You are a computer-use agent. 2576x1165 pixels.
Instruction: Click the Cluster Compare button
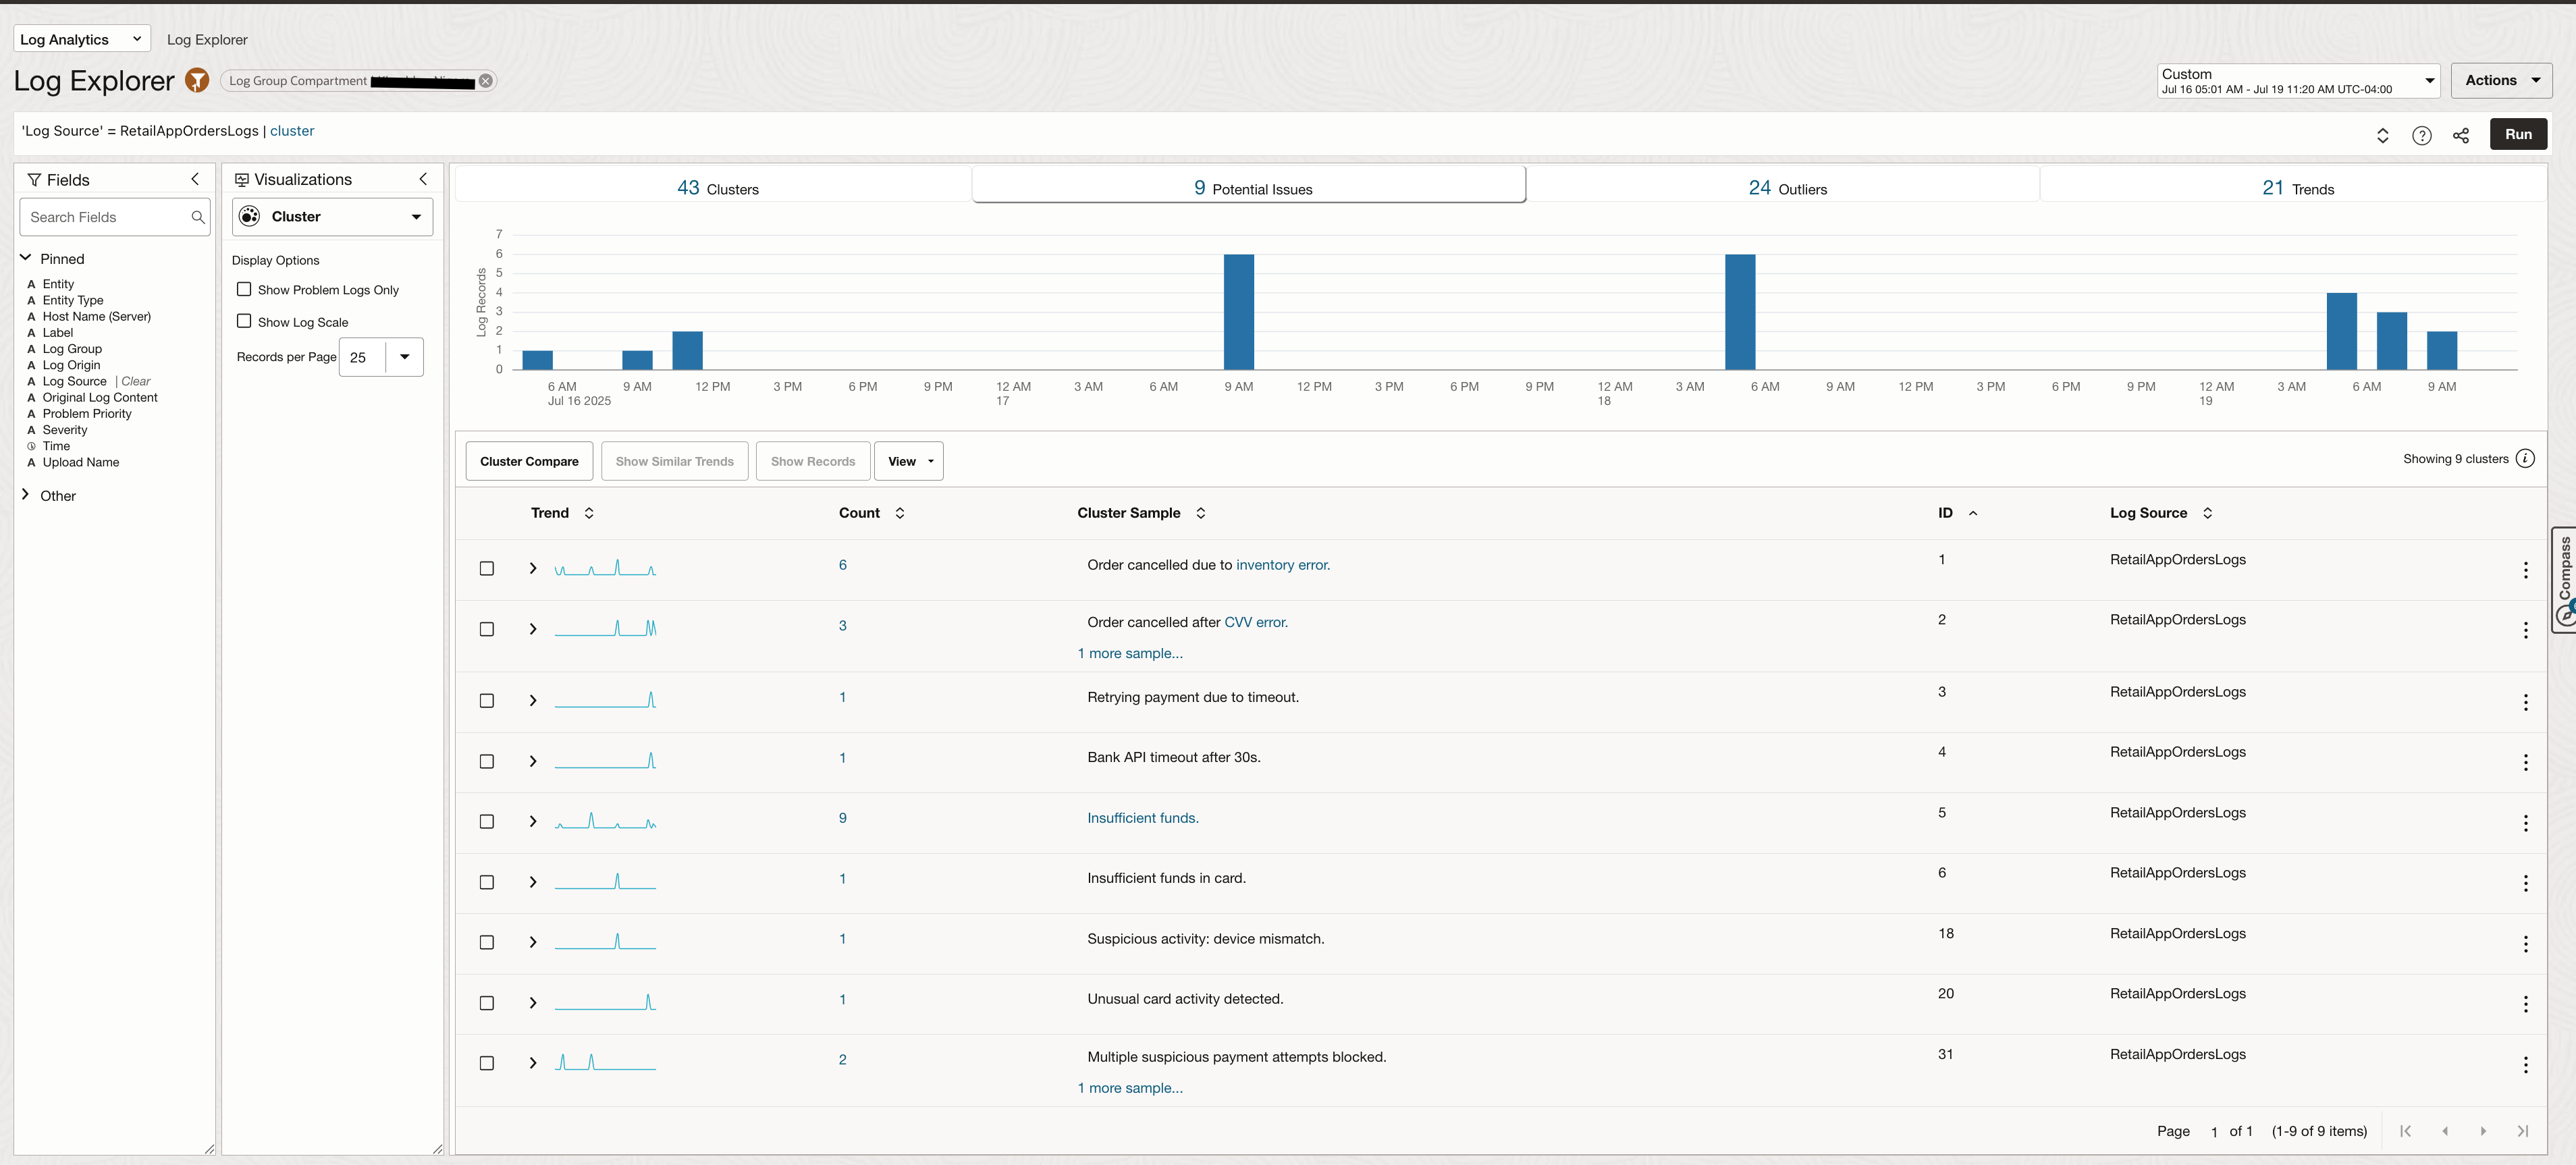coord(529,461)
